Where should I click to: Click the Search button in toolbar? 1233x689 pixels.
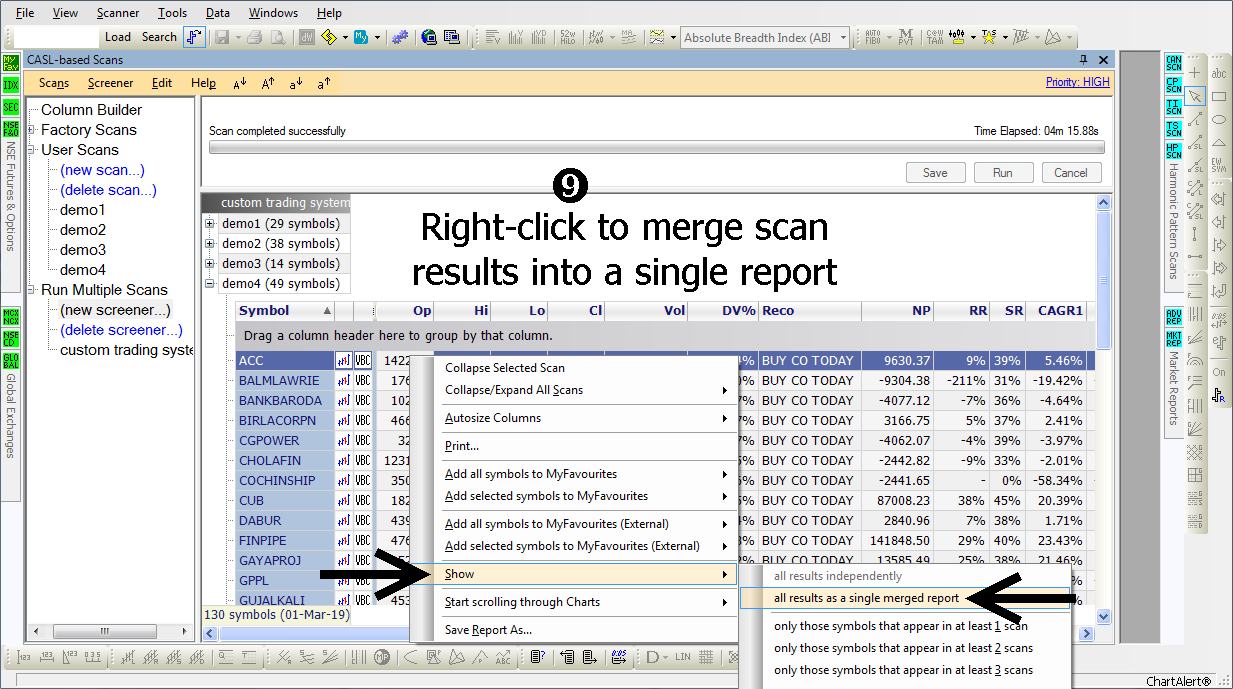coord(159,37)
